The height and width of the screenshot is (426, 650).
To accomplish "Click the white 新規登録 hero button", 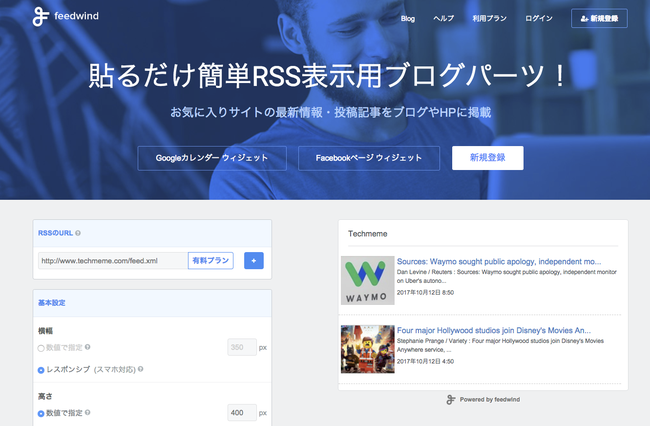I will 488,157.
